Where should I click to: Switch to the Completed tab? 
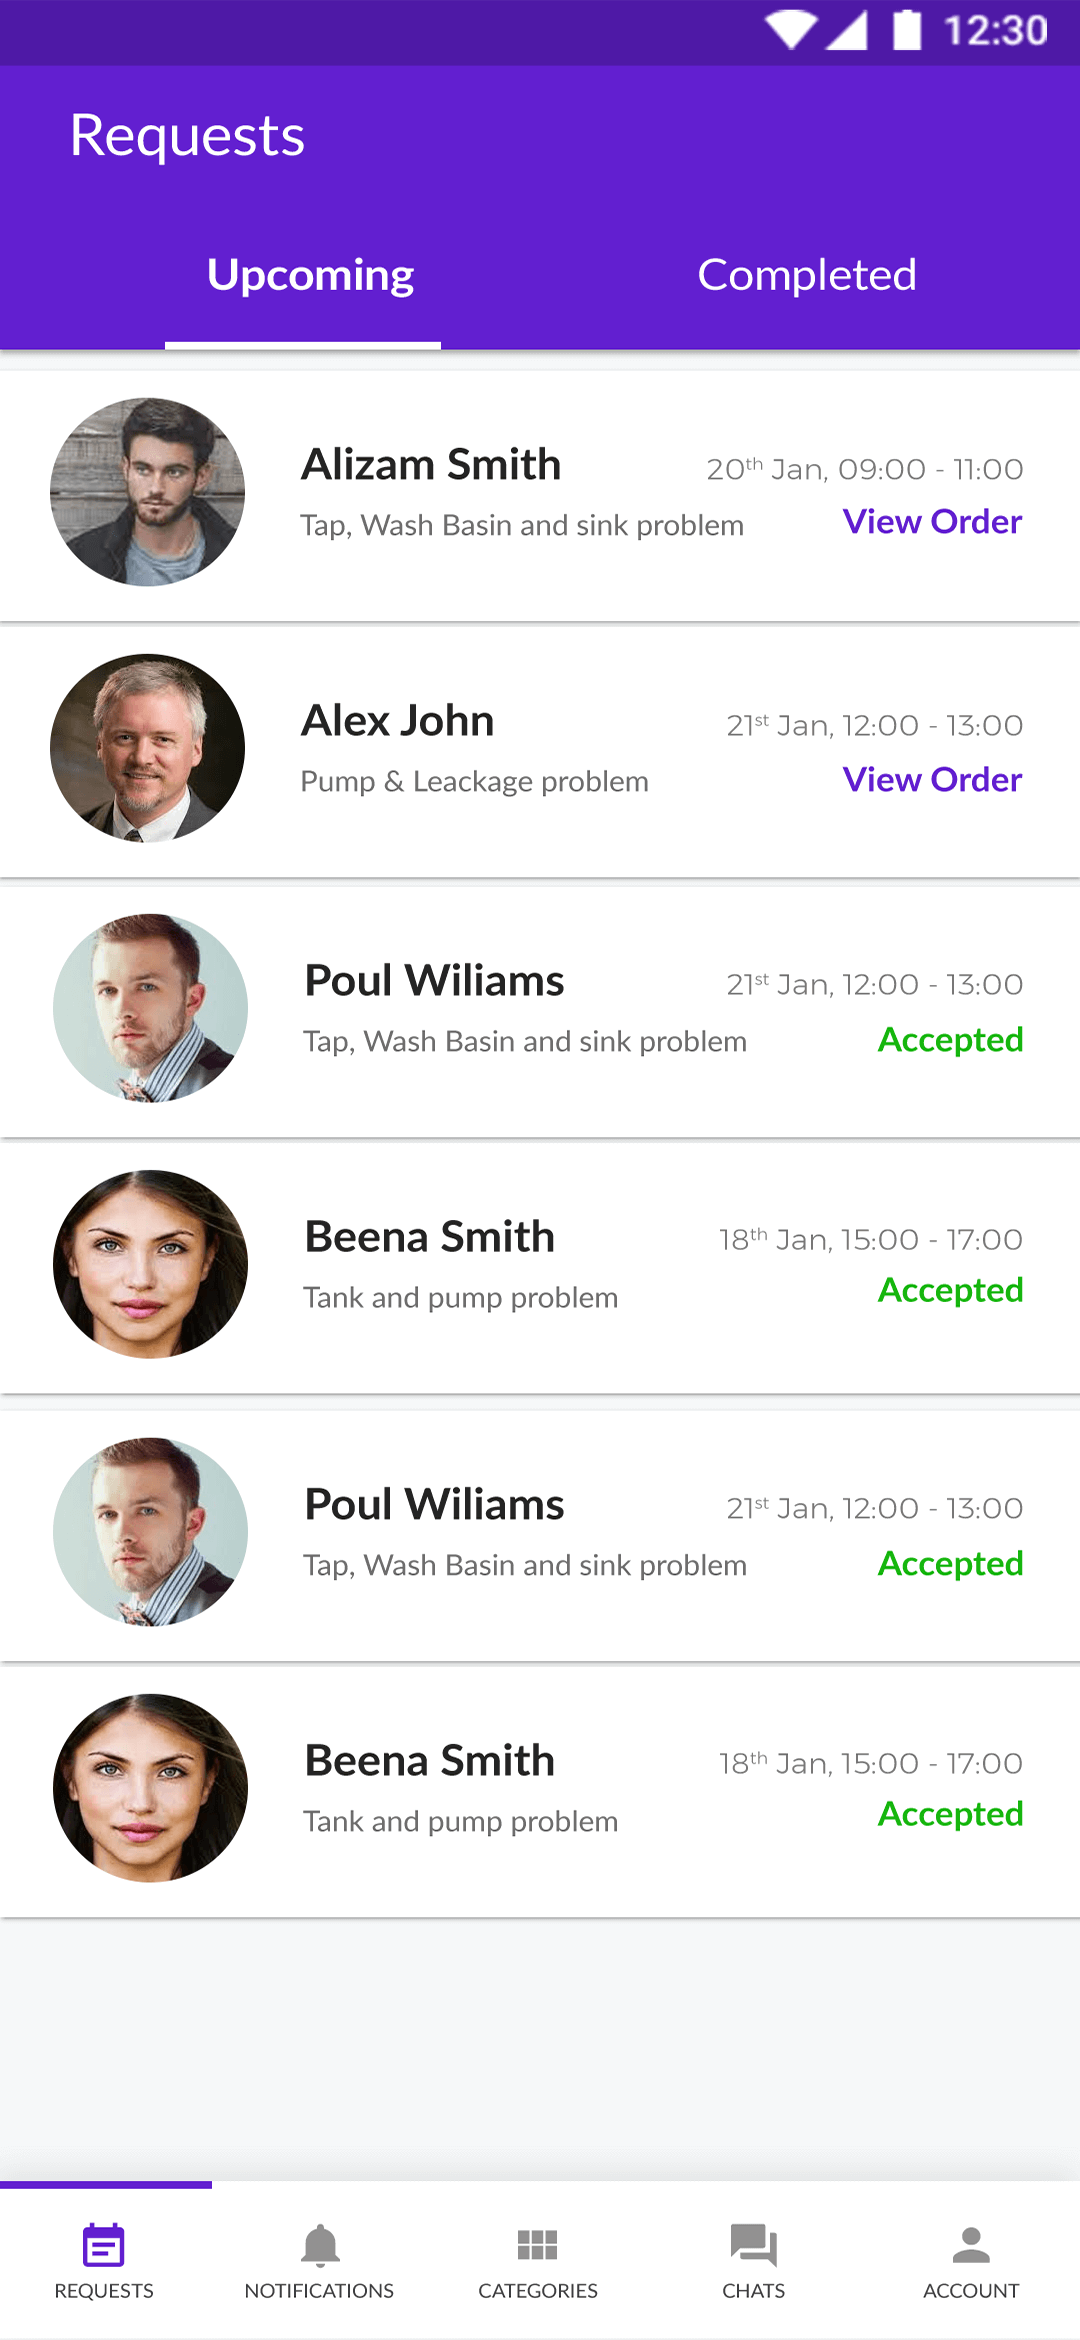tap(807, 273)
